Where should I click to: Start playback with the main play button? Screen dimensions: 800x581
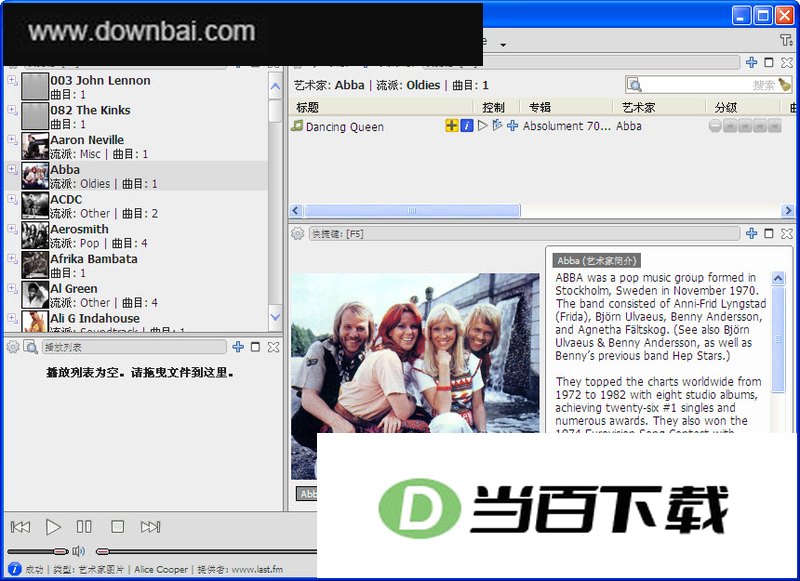click(53, 526)
